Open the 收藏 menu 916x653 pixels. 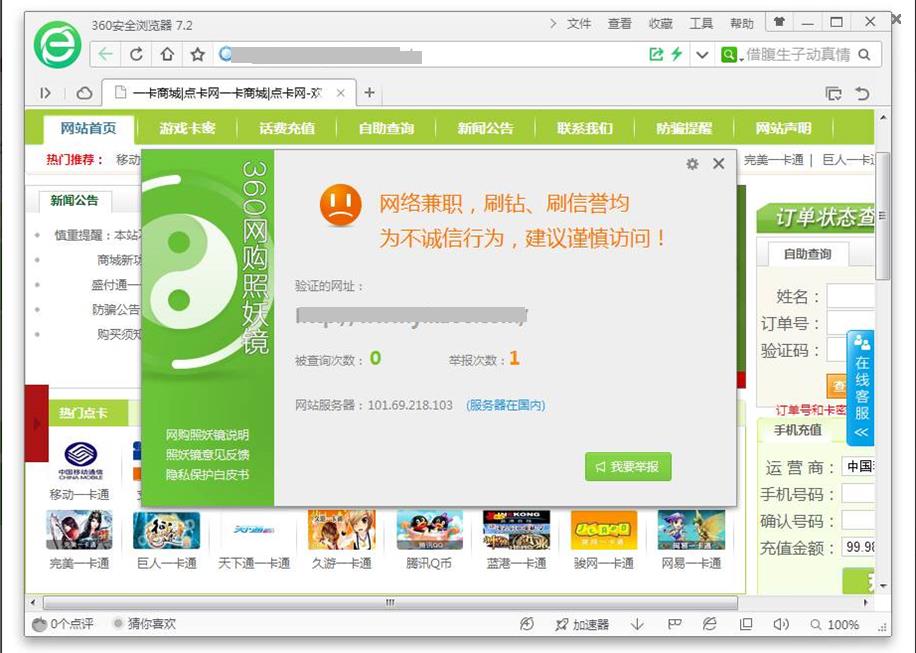(660, 23)
